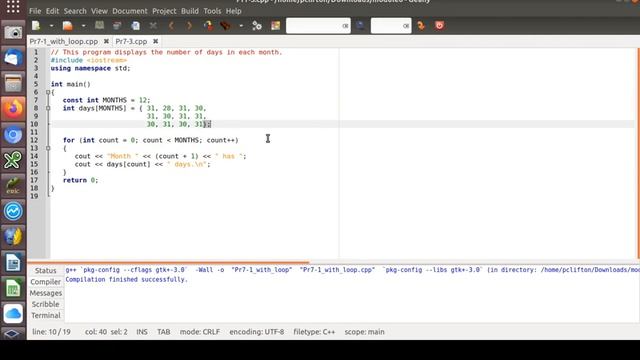Open the Help menu

(x=233, y=11)
